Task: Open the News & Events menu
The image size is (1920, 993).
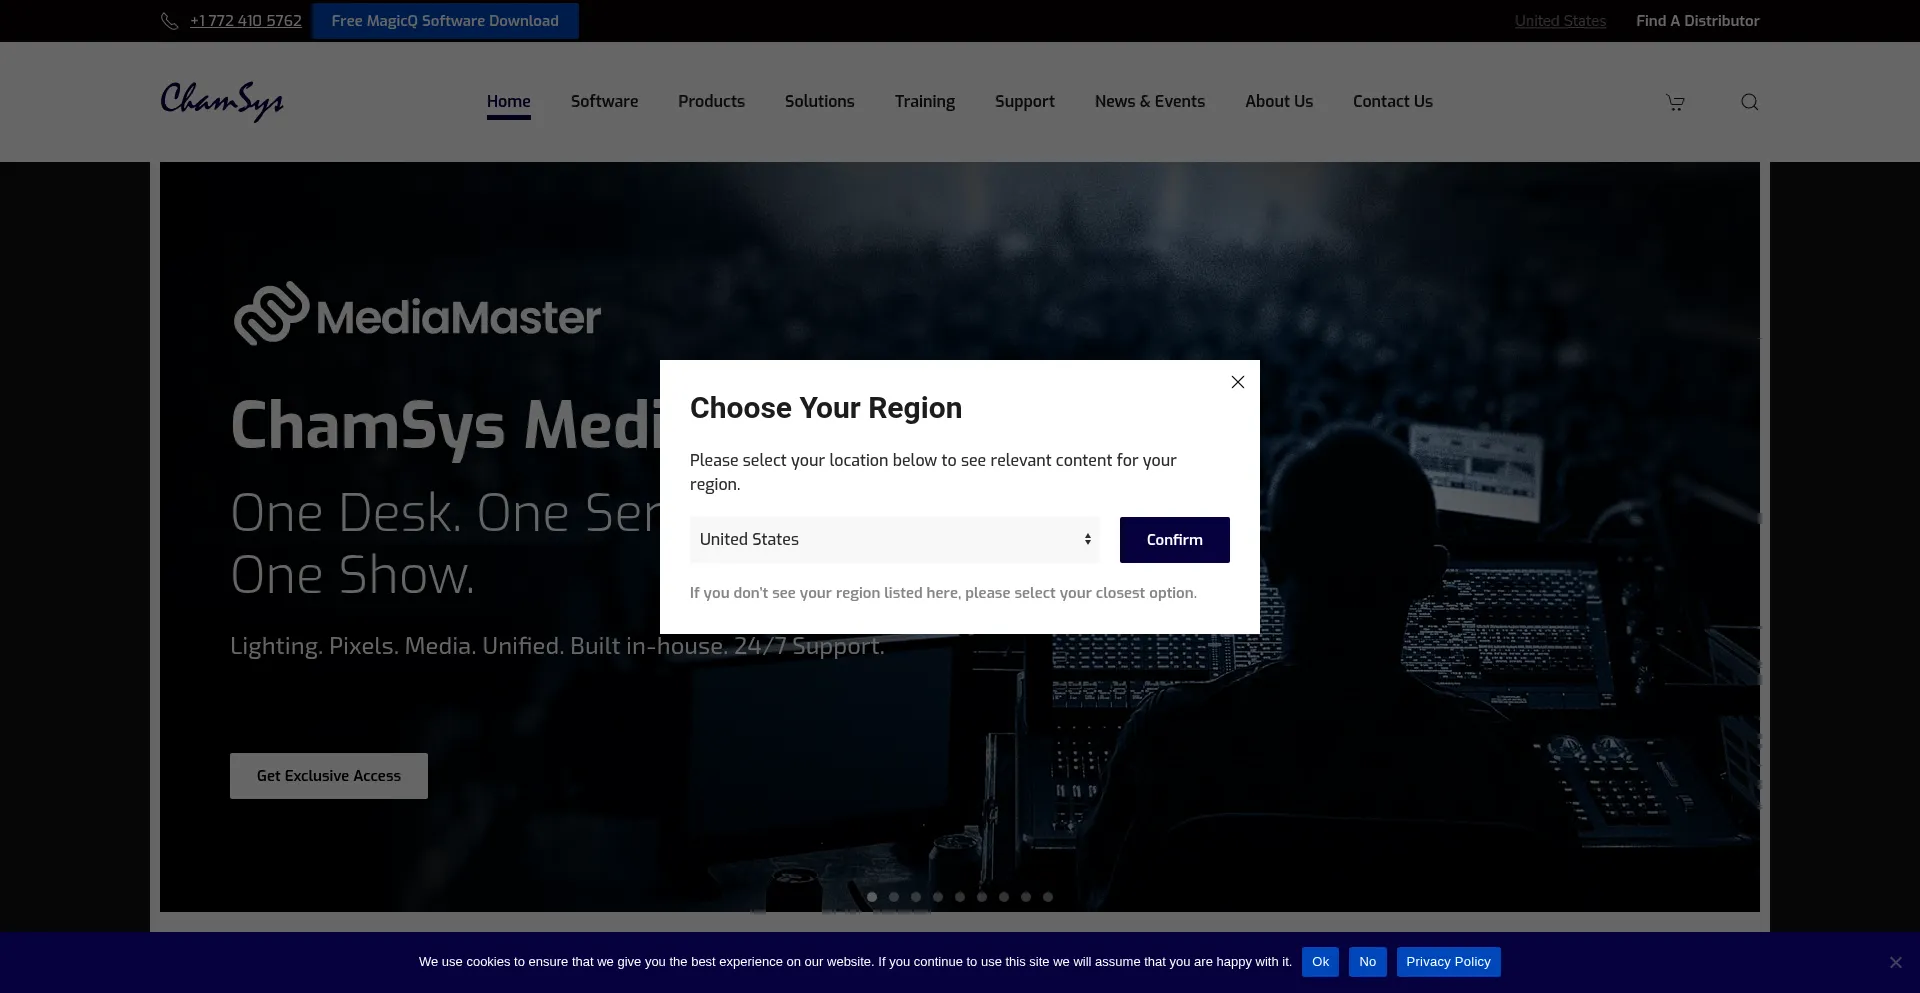Action: coord(1150,102)
